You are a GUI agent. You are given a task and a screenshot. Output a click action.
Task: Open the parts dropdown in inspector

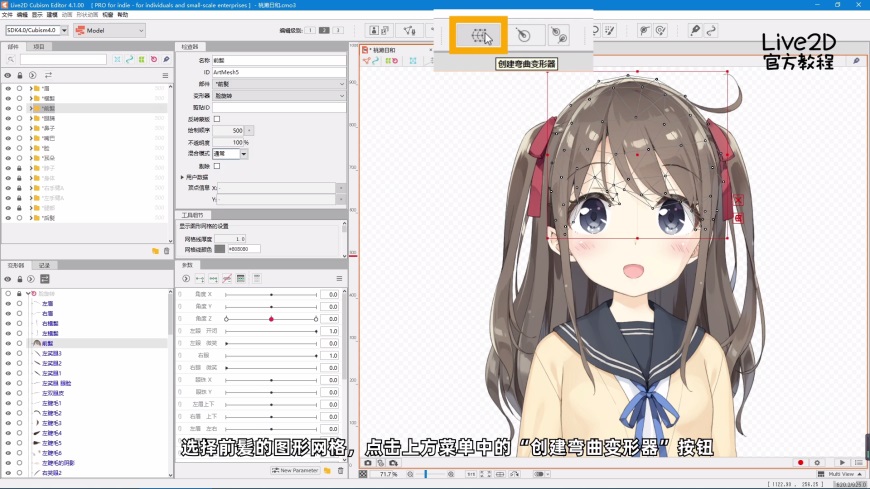(x=279, y=84)
